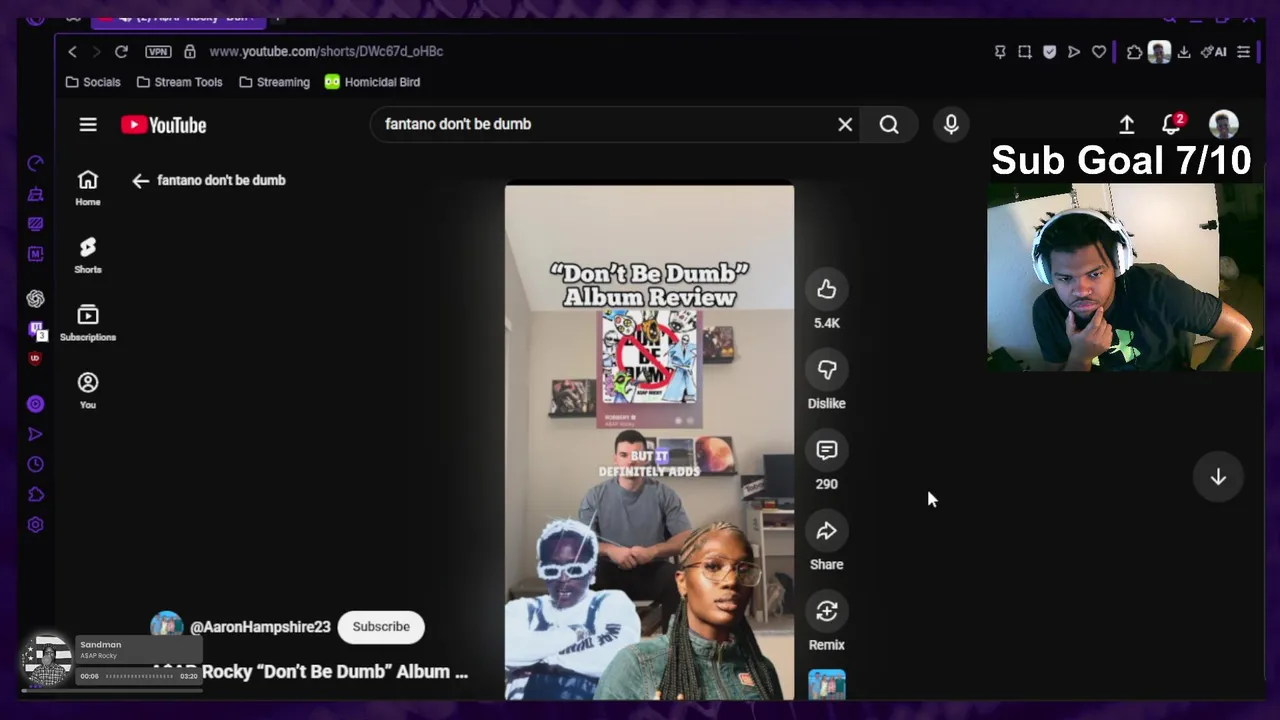Click the Shorts video player
1280x720 pixels.
tap(649, 442)
